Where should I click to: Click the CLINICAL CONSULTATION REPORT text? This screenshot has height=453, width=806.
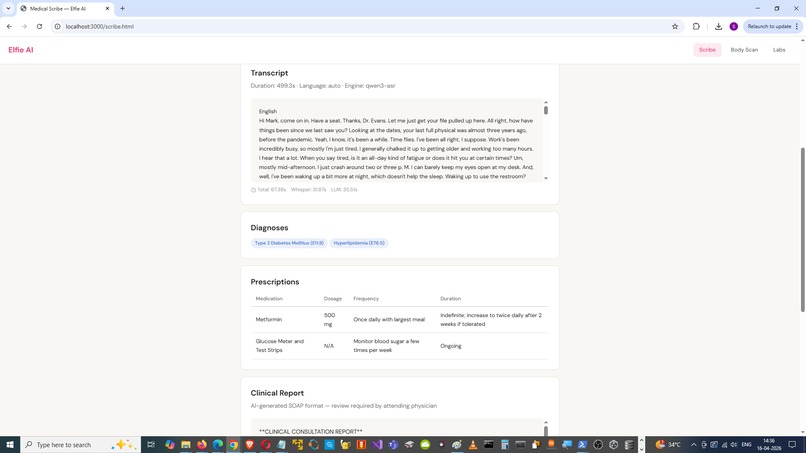310,432
